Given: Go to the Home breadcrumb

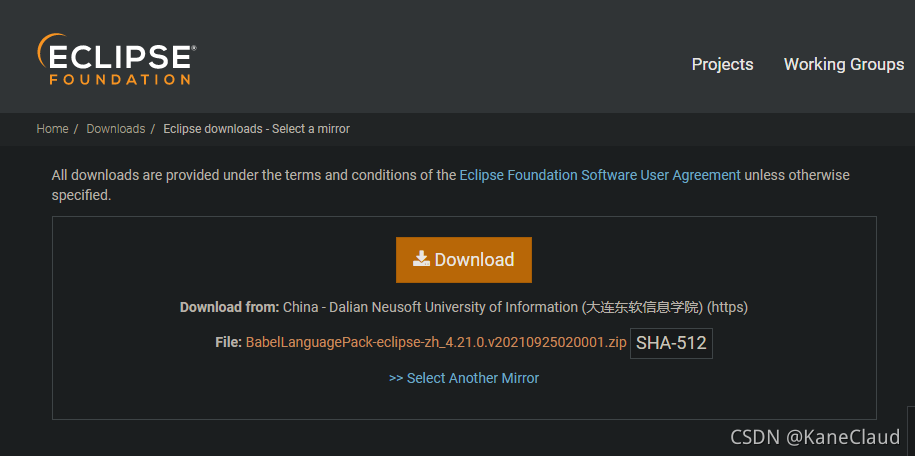Looking at the screenshot, I should (52, 129).
